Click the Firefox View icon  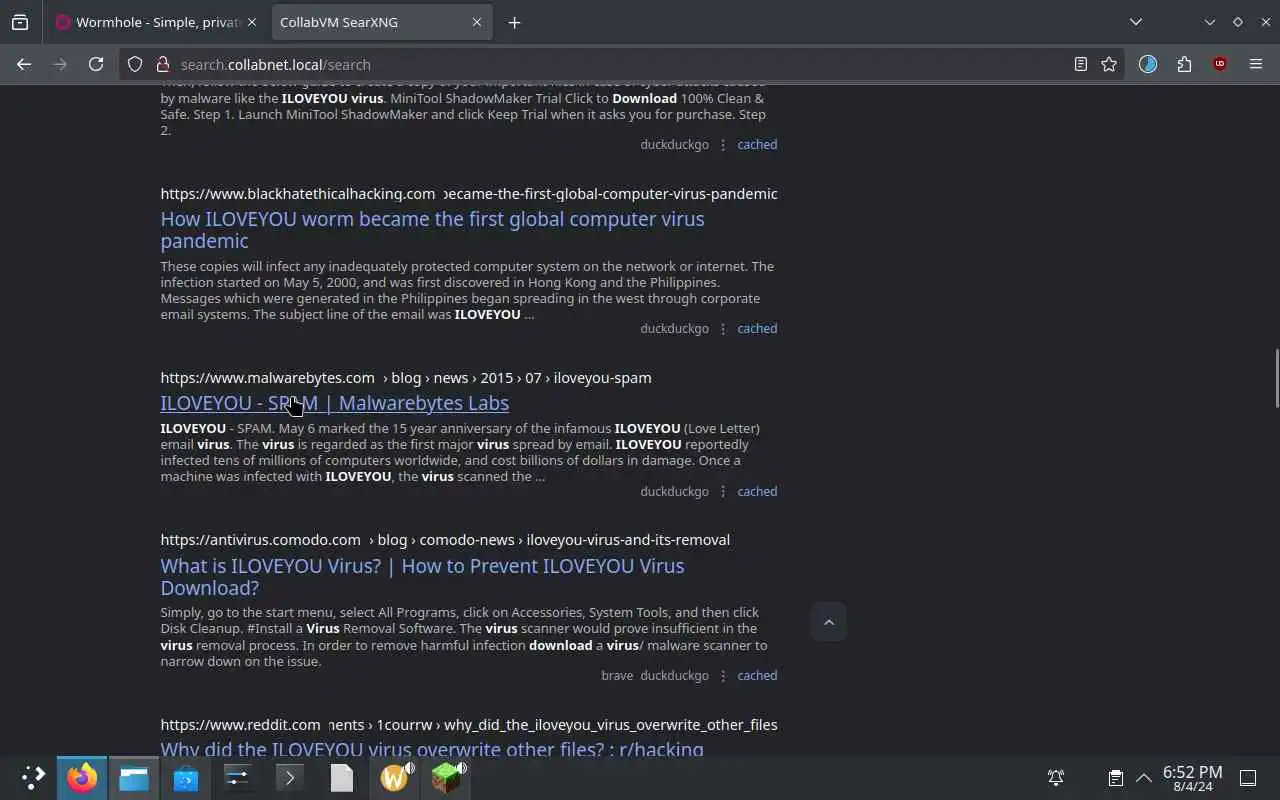[x=20, y=22]
